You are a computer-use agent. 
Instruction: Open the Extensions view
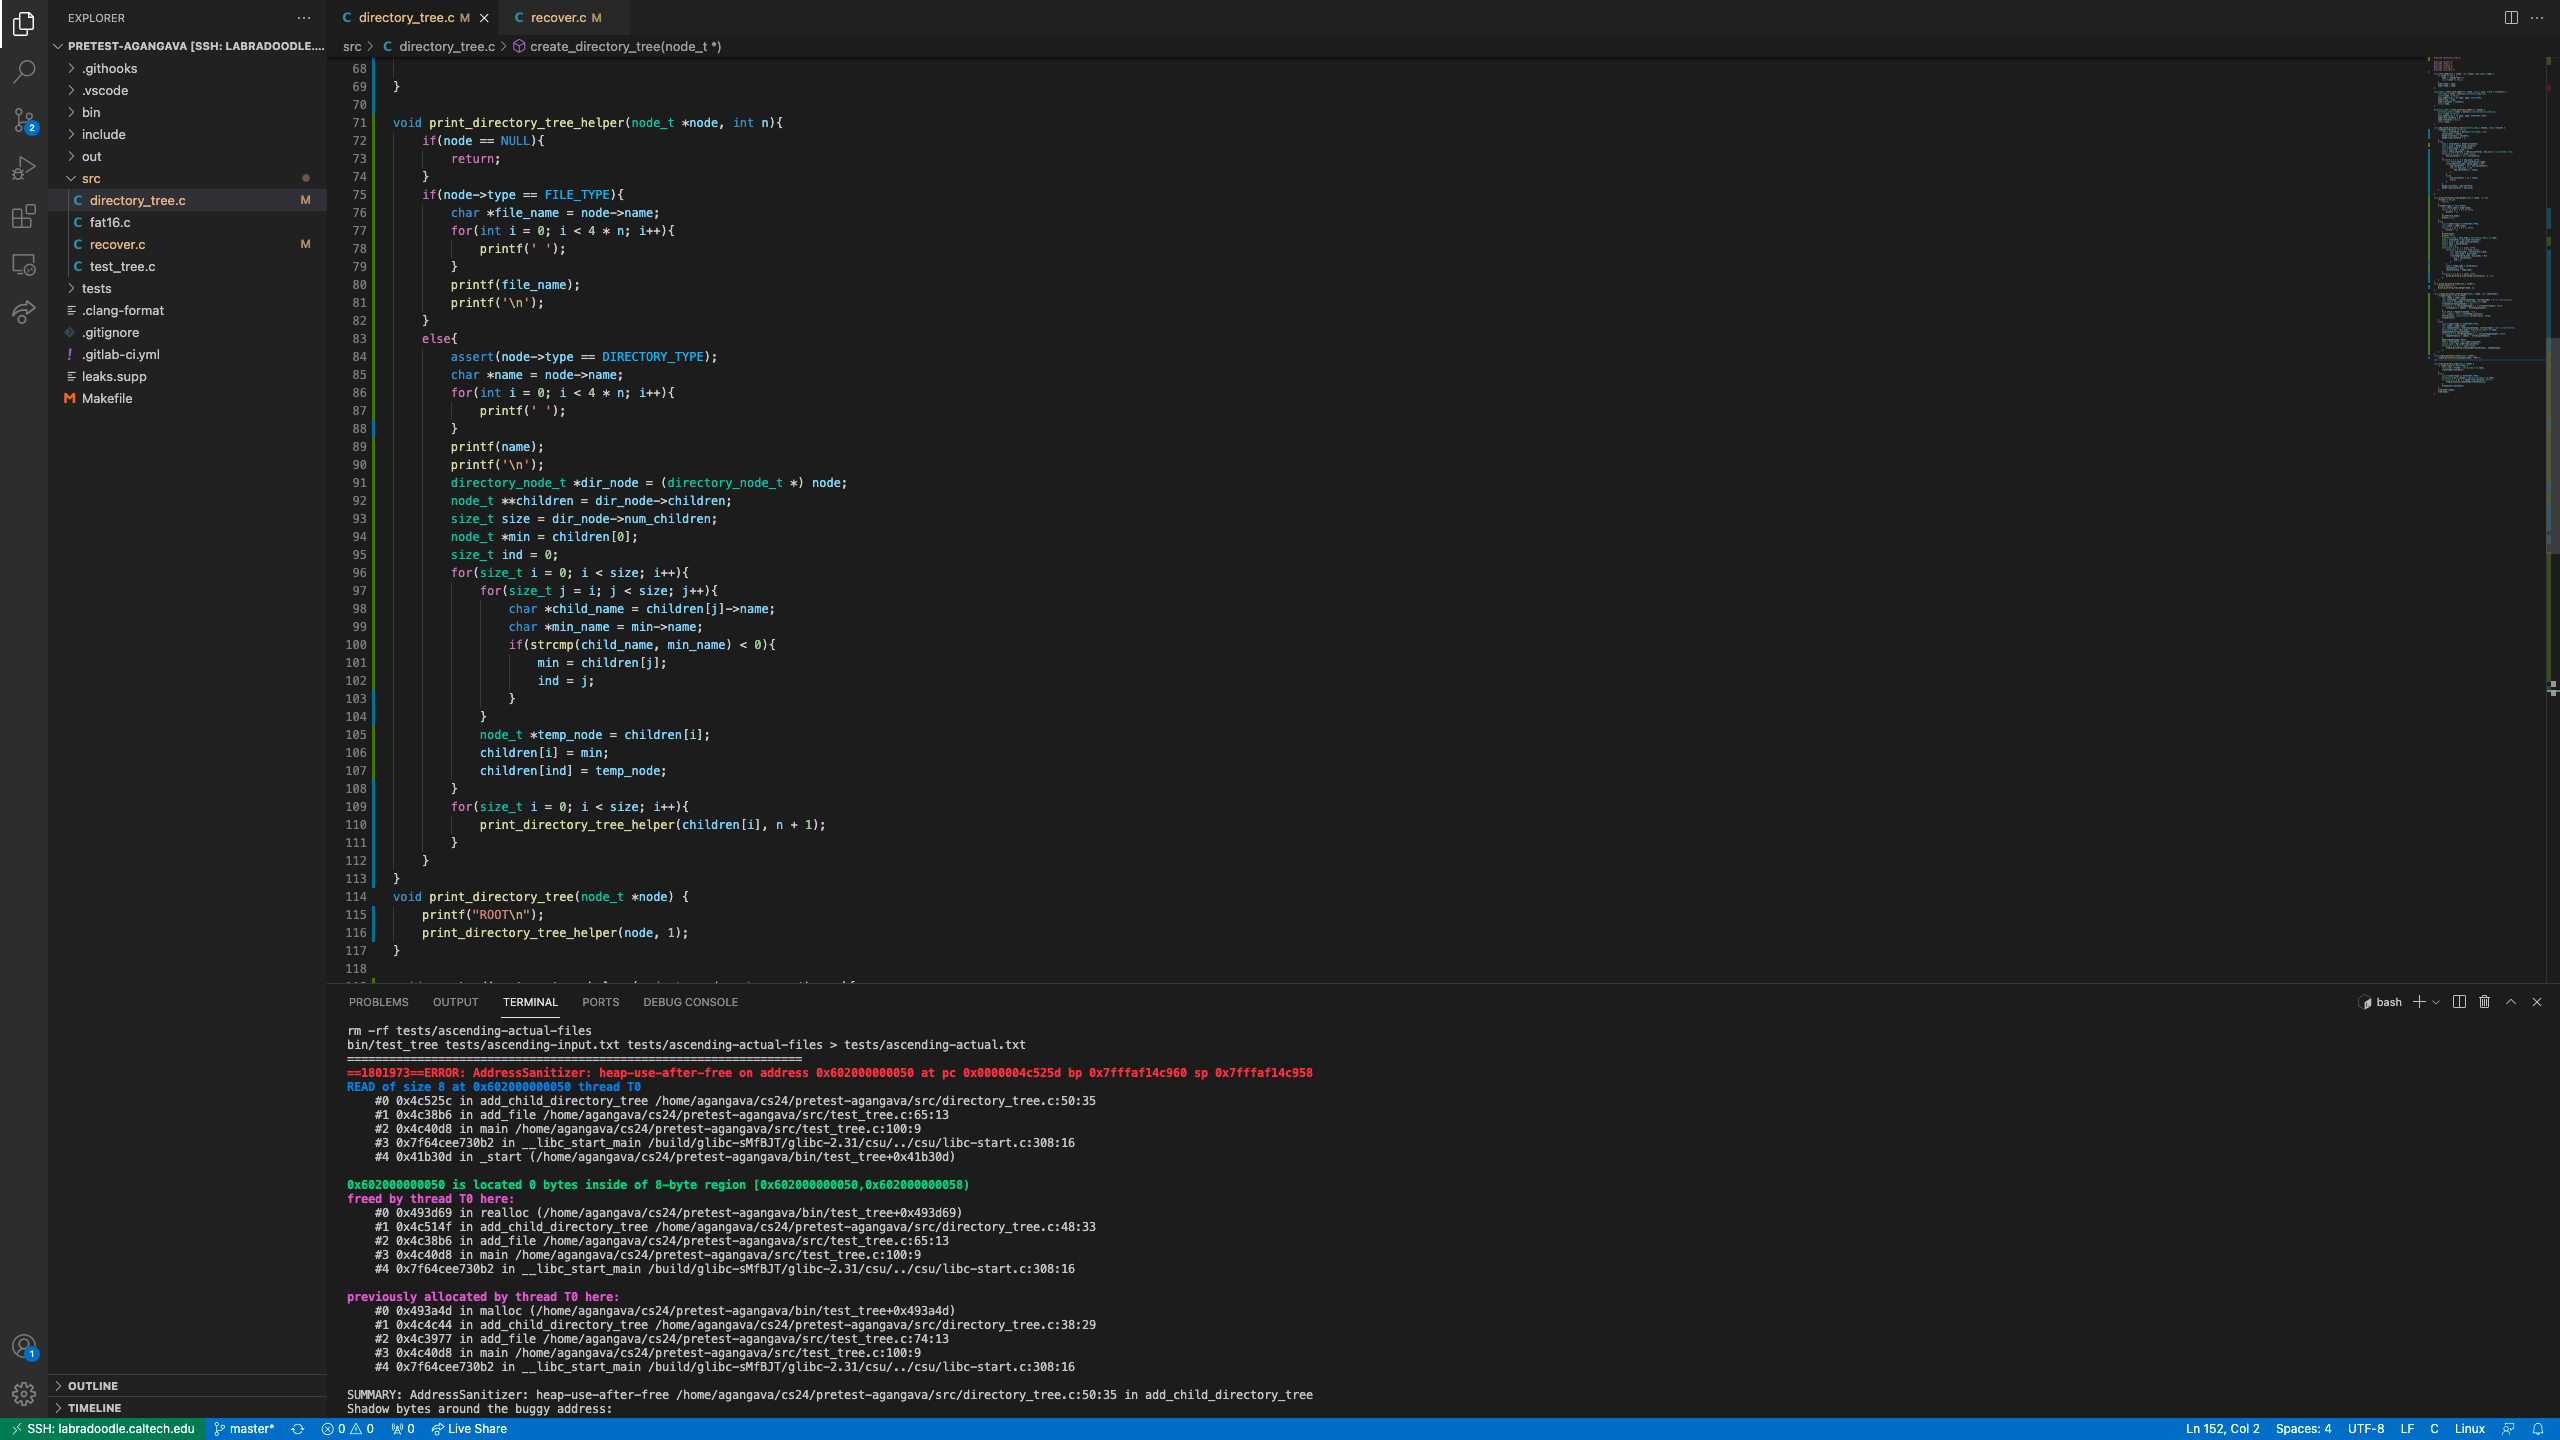[24, 216]
